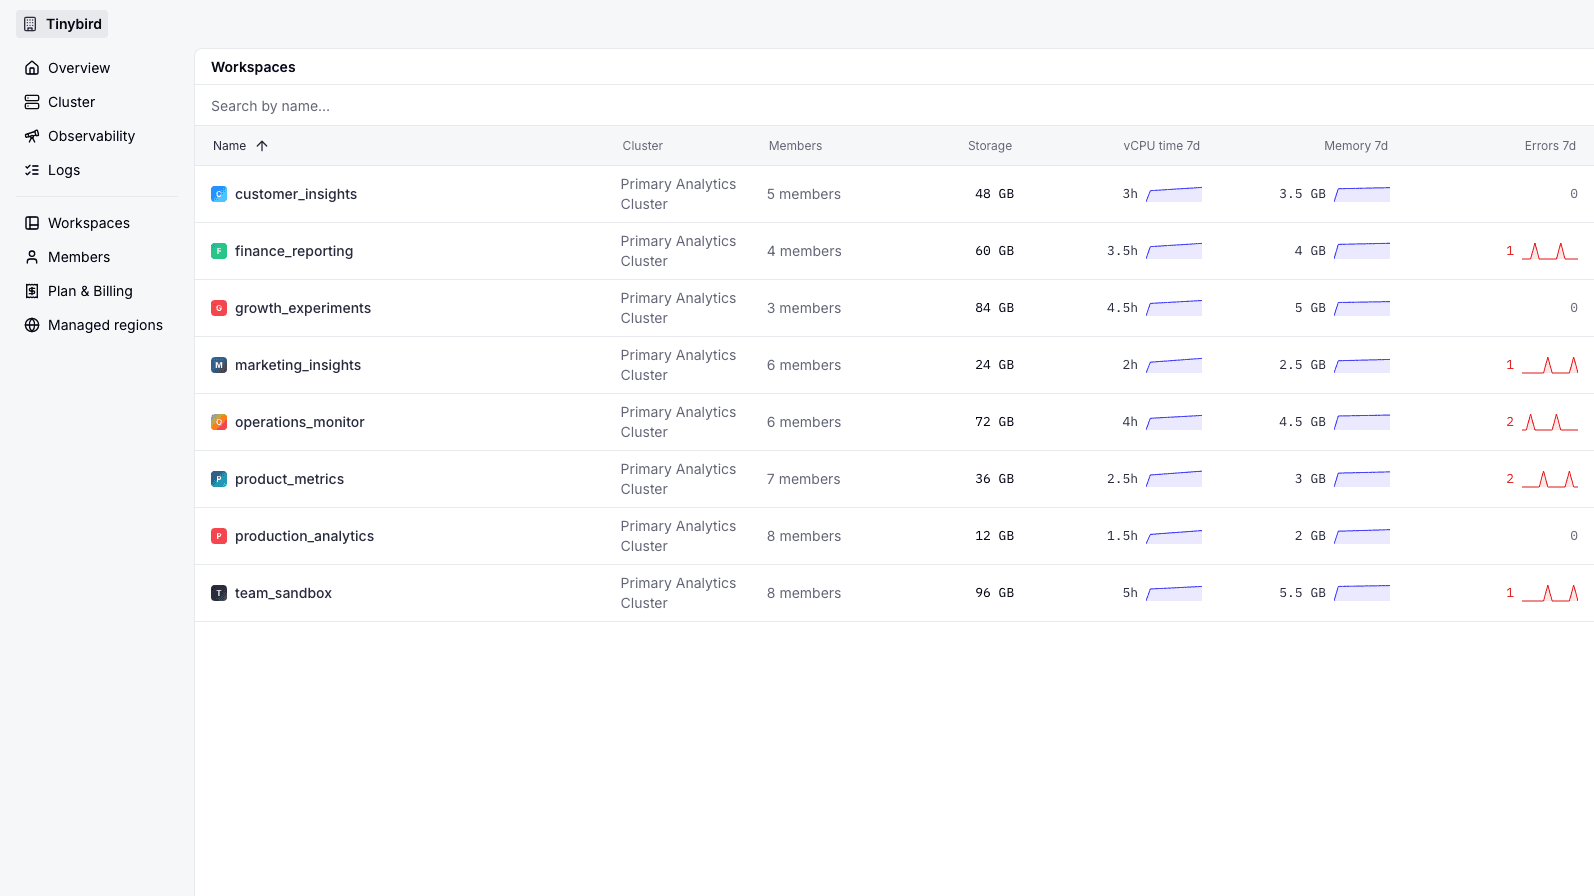Click '5 members' in customer_insights row

[x=804, y=194]
